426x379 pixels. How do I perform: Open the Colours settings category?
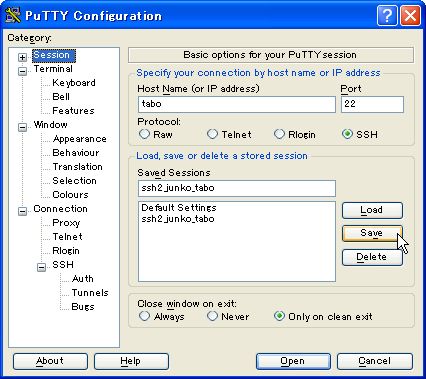70,195
